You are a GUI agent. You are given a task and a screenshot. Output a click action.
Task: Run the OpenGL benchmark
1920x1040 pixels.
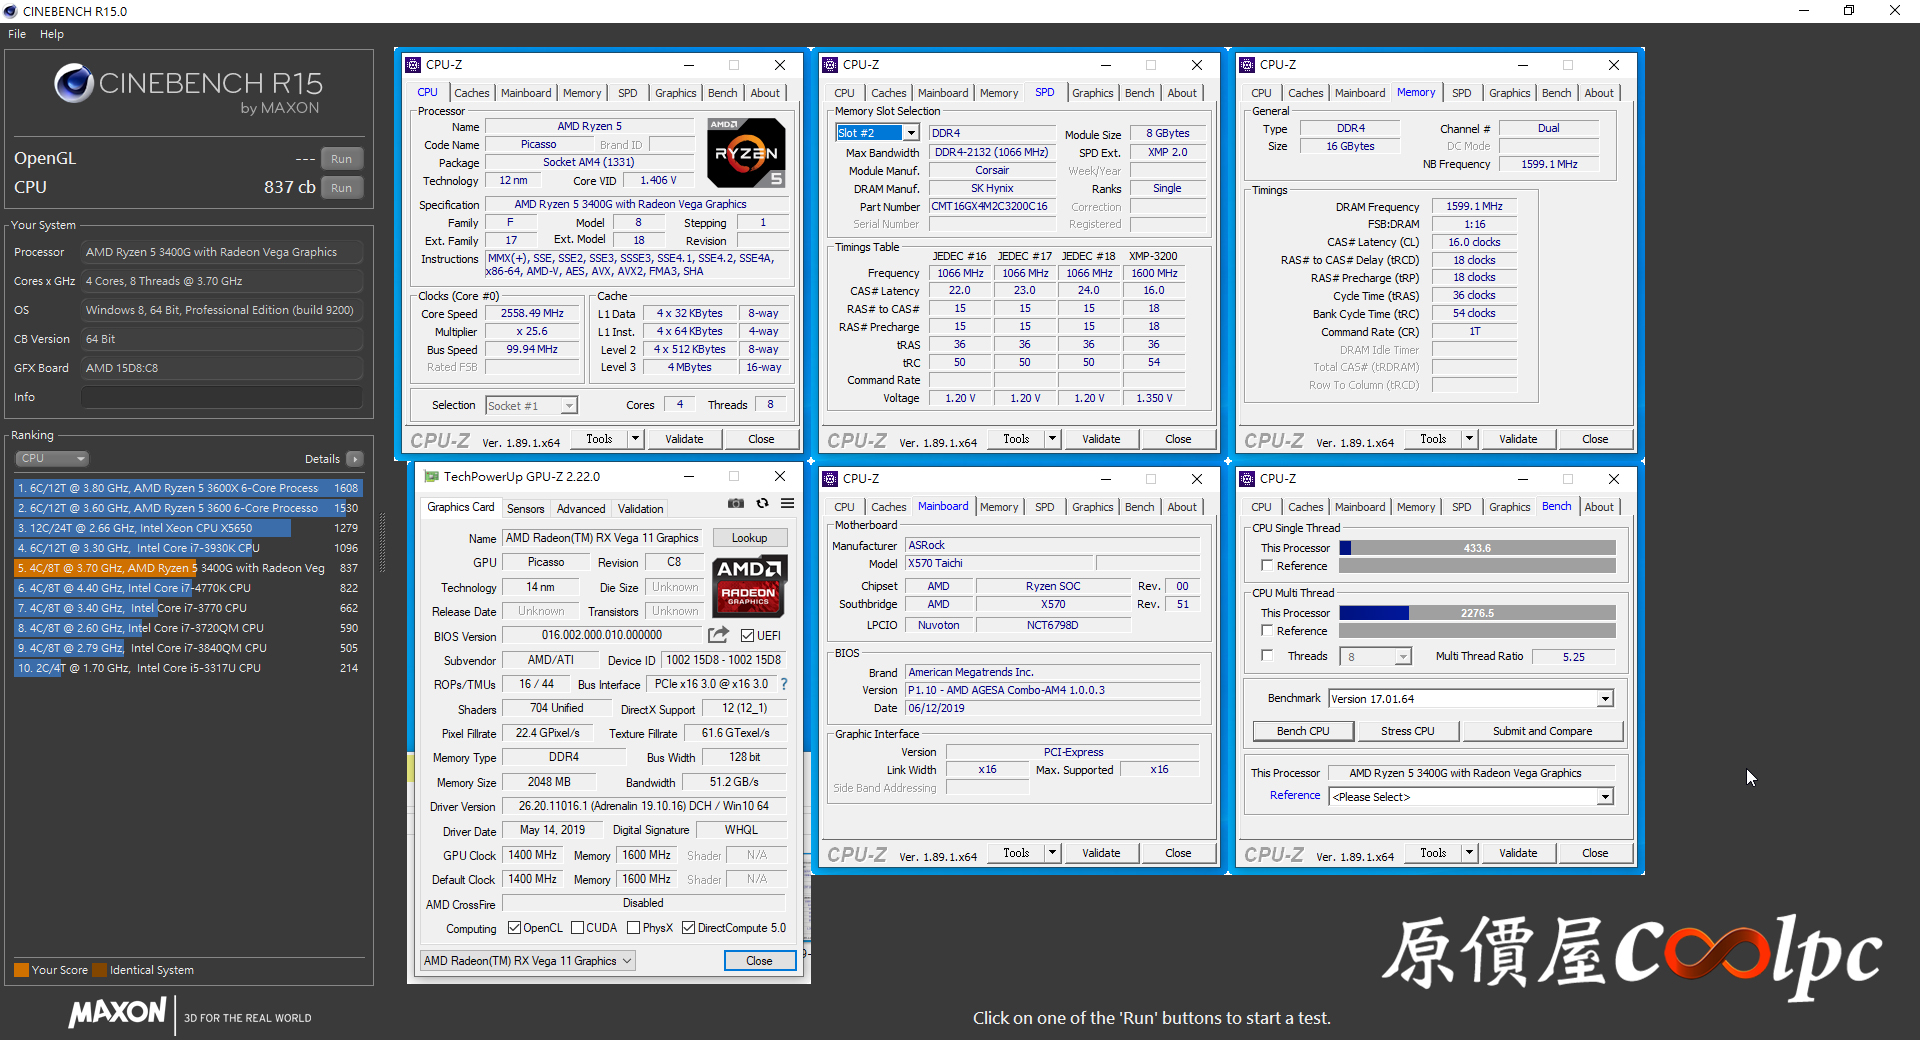pyautogui.click(x=342, y=159)
